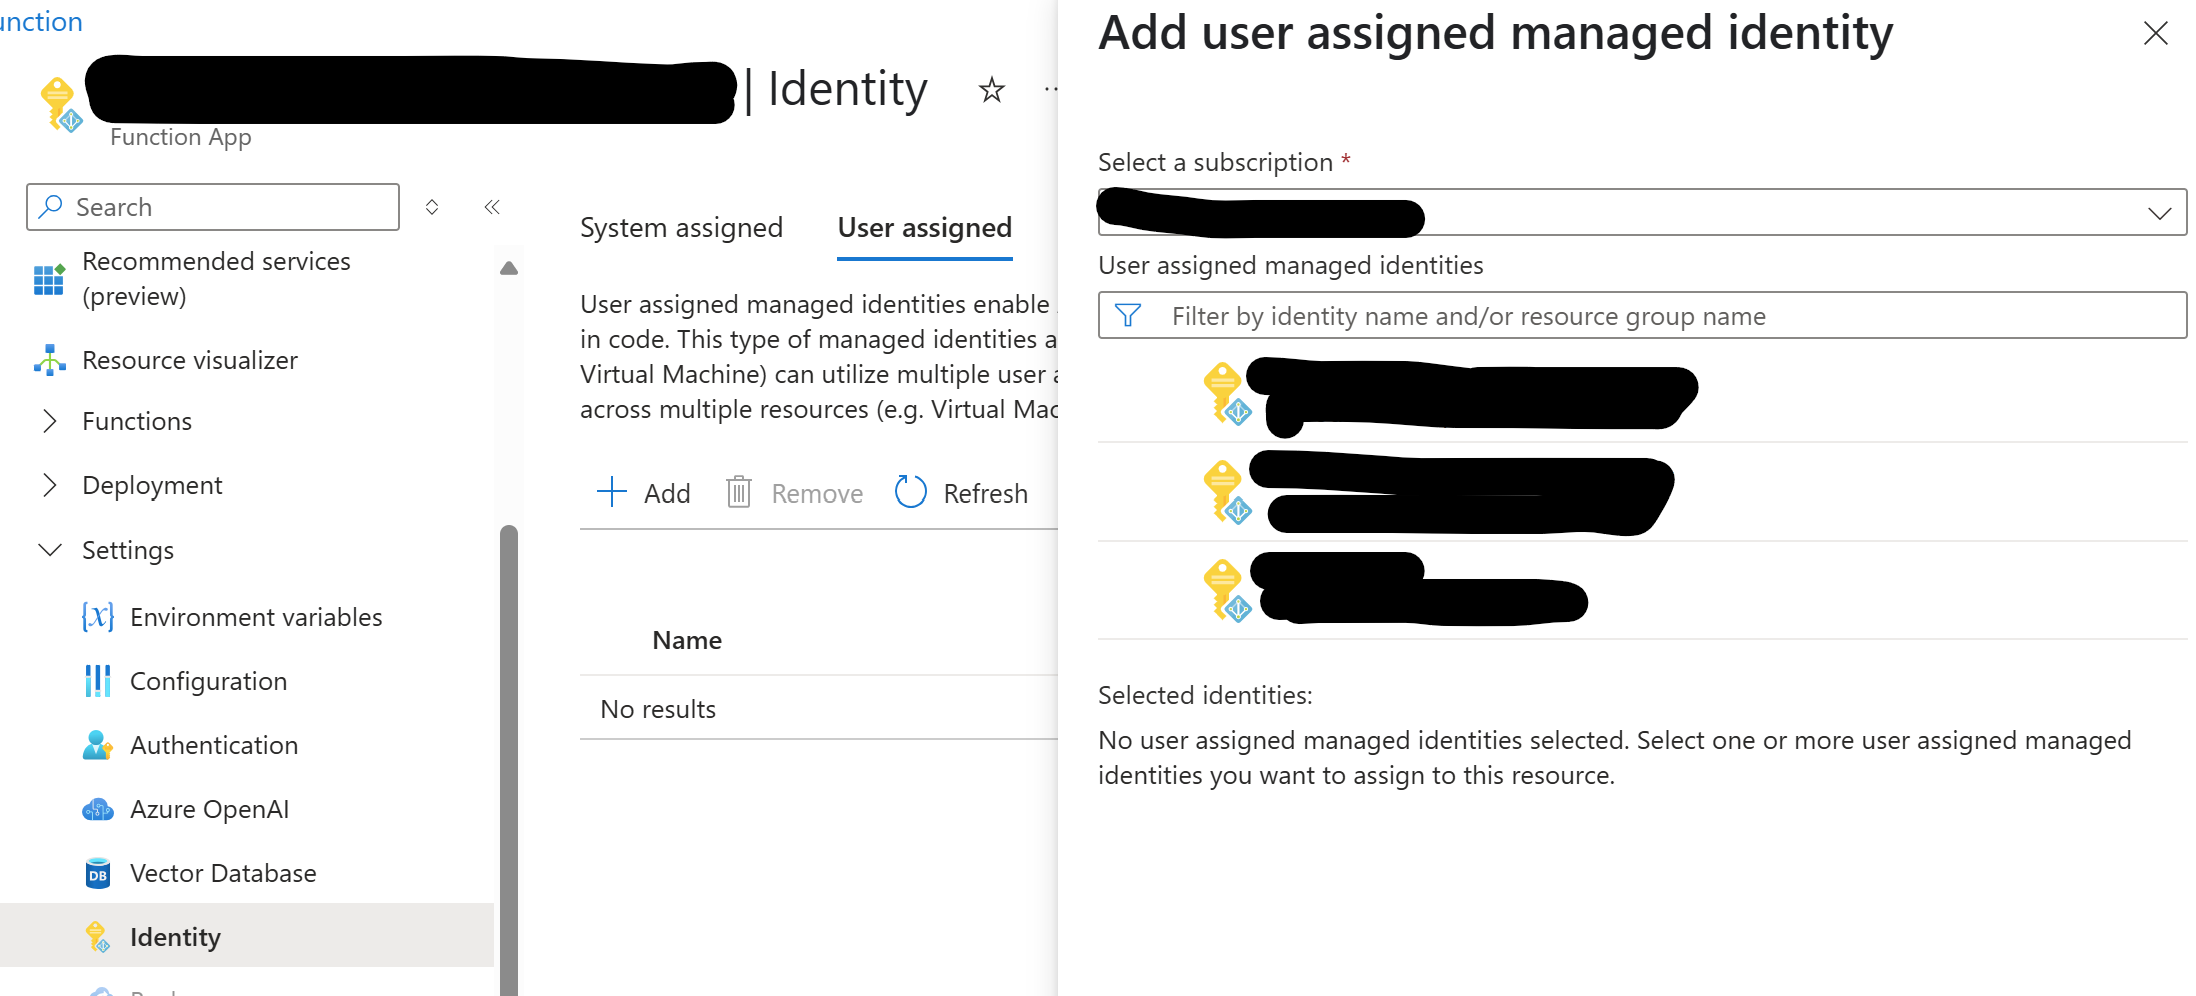Screen dimensions: 2196x996
Task: Click the expand/collapse all diamond icon
Action: pos(432,207)
